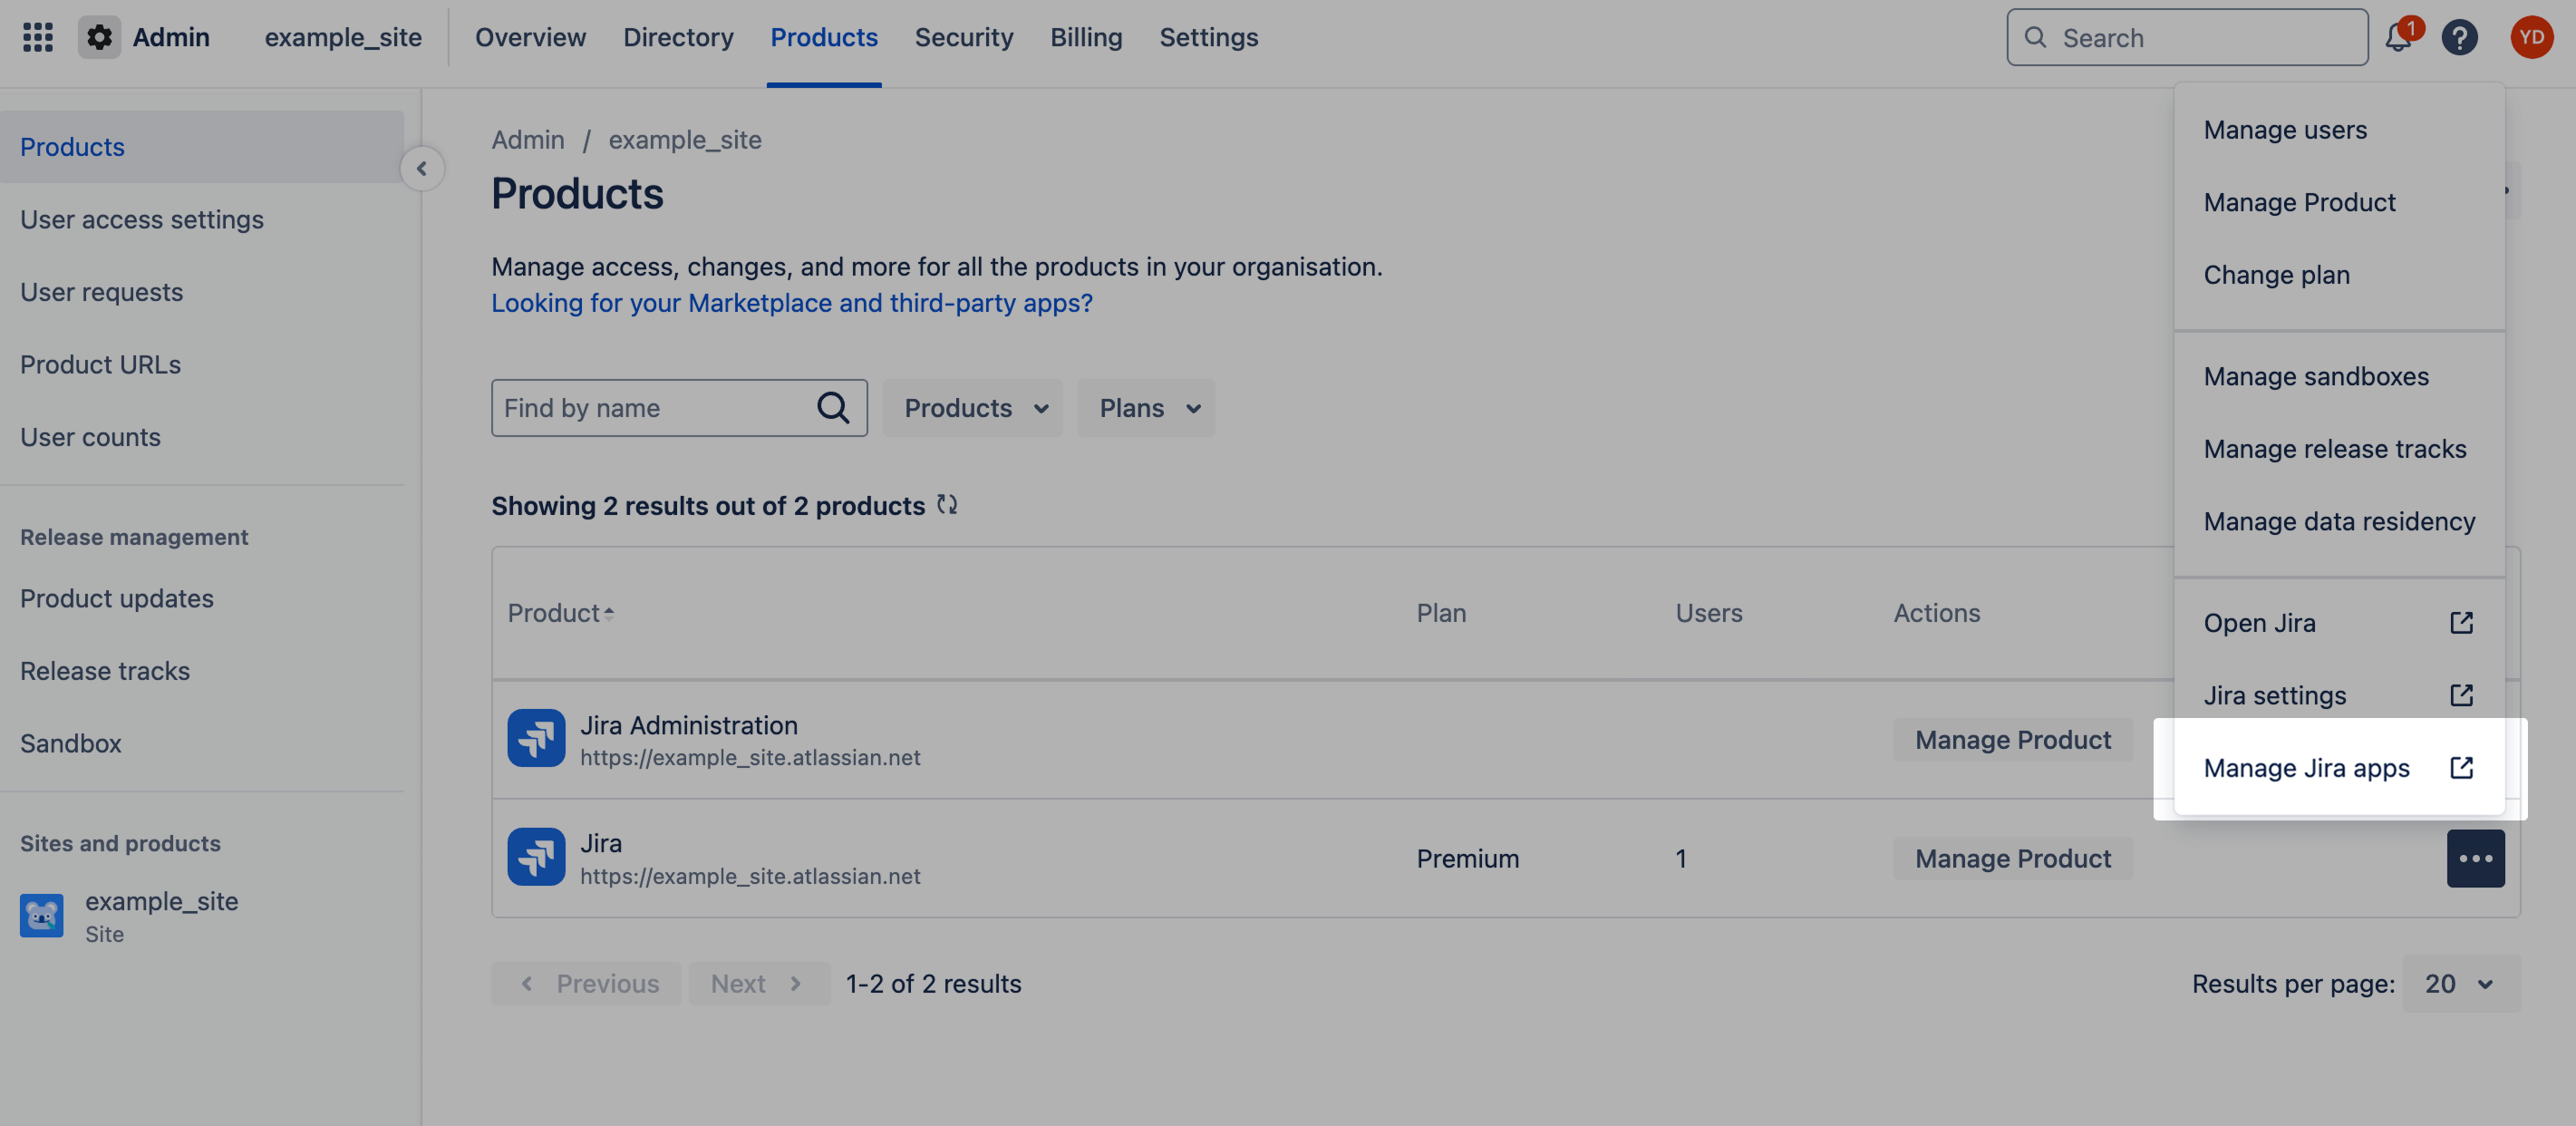Click the Jira Administration product icon

point(536,738)
